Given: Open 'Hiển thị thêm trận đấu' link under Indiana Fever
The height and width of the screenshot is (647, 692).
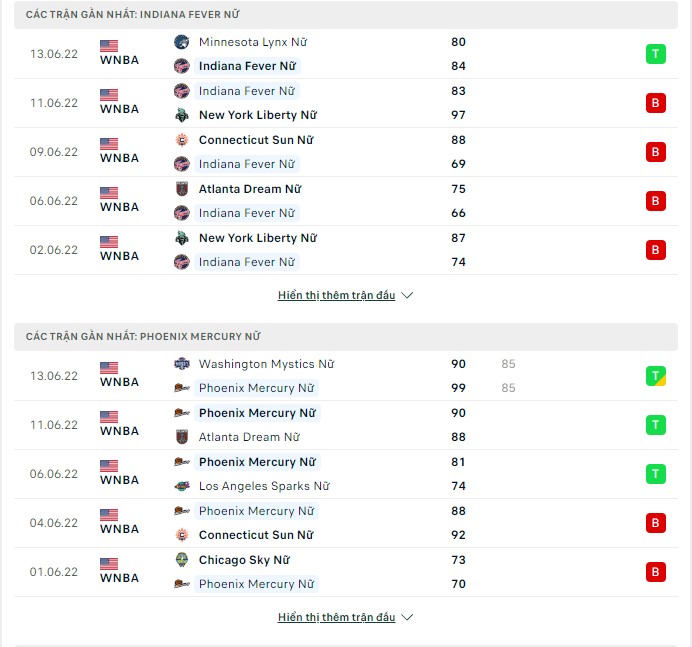Looking at the screenshot, I should 336,295.
